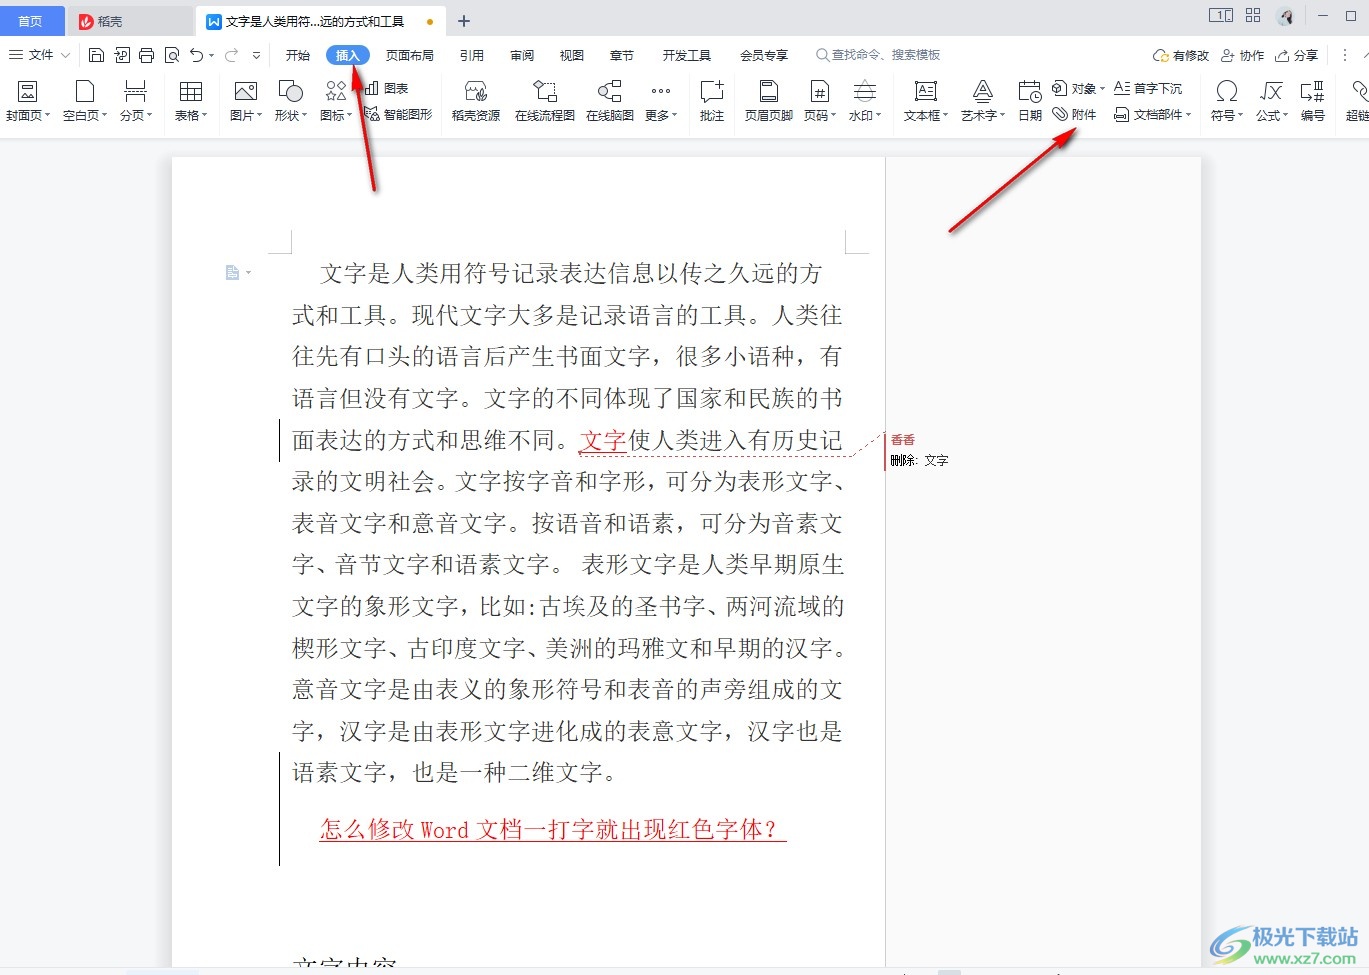Open the 文件 file menu
Image resolution: width=1369 pixels, height=975 pixels.
click(x=40, y=55)
